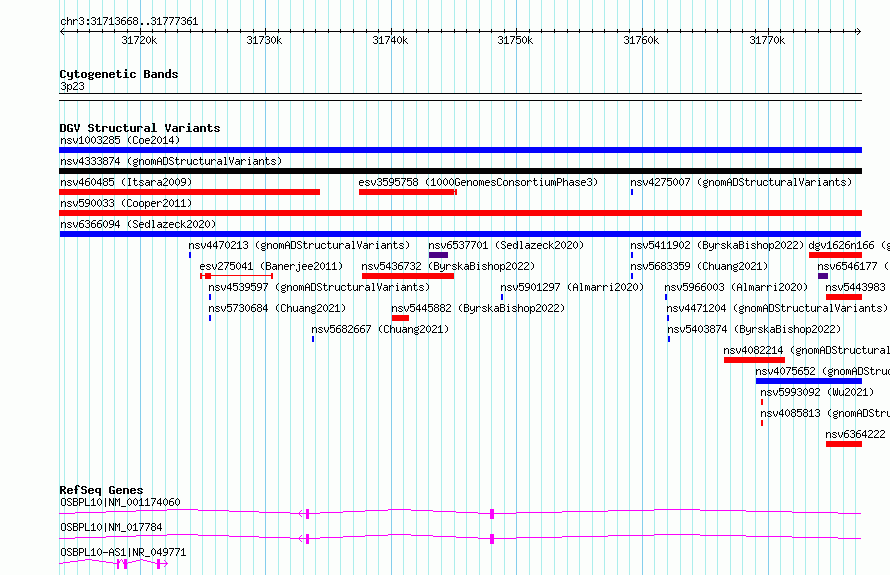Select nsv5403874 (ByrskaBishop2022) label

tap(754, 329)
